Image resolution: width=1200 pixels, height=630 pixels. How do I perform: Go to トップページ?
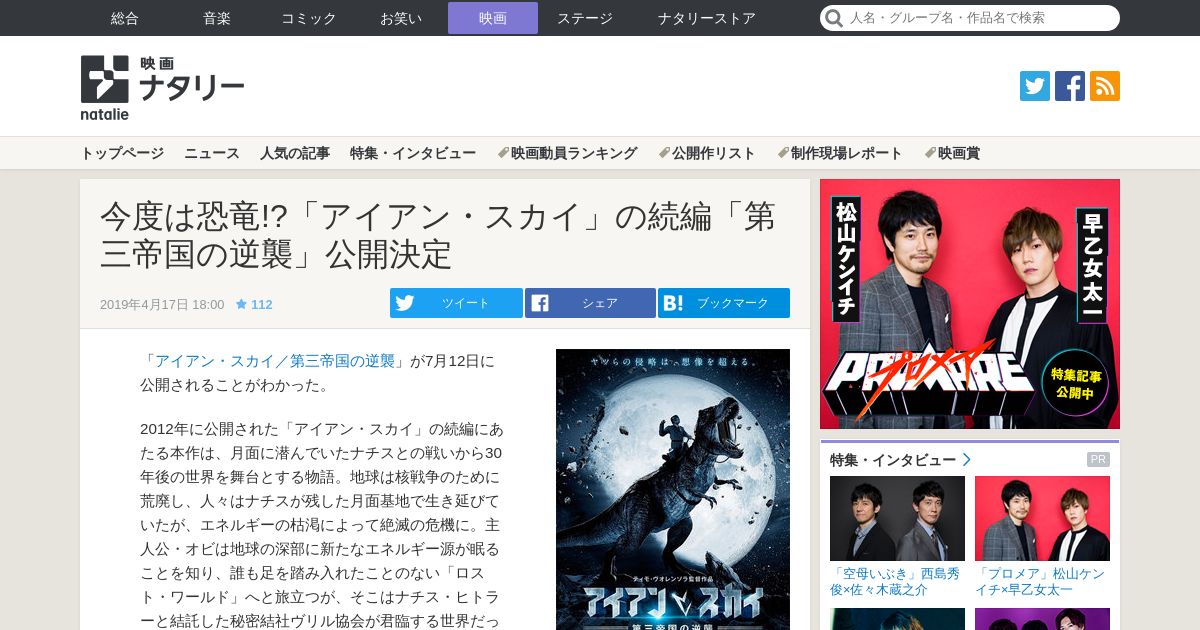[x=122, y=153]
